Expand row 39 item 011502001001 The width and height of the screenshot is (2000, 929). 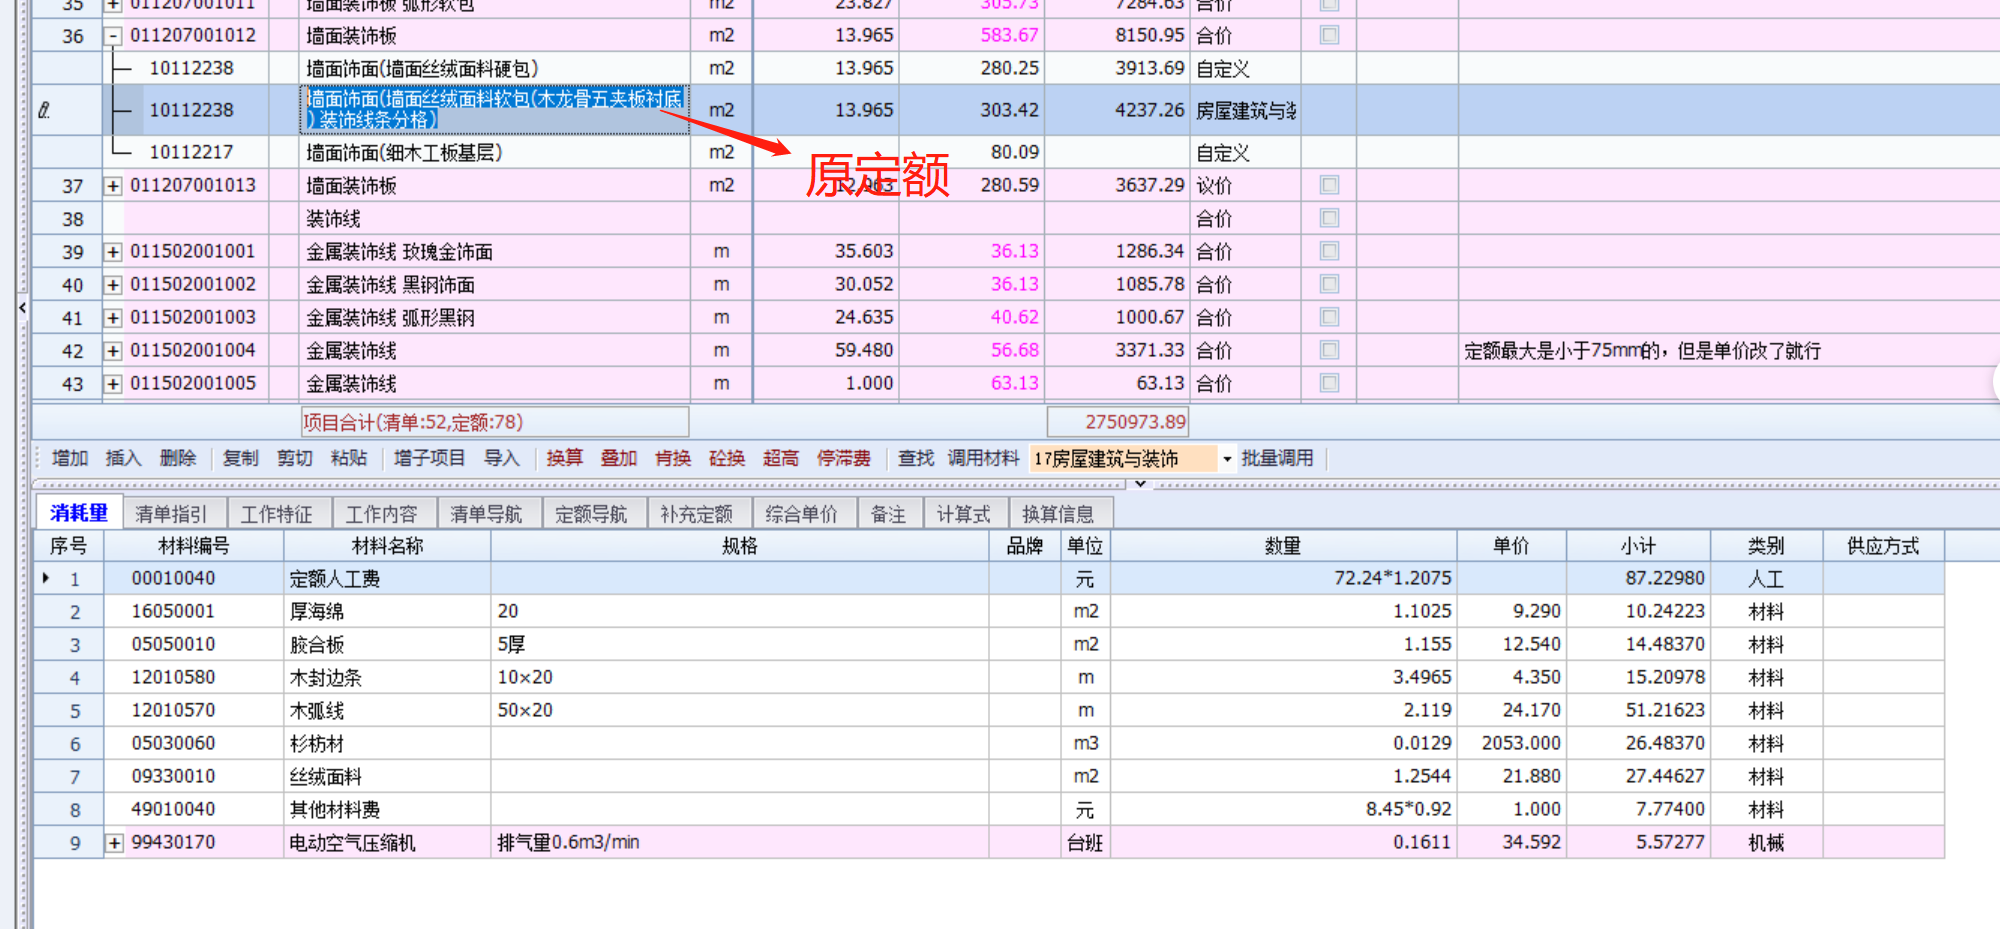pyautogui.click(x=113, y=252)
